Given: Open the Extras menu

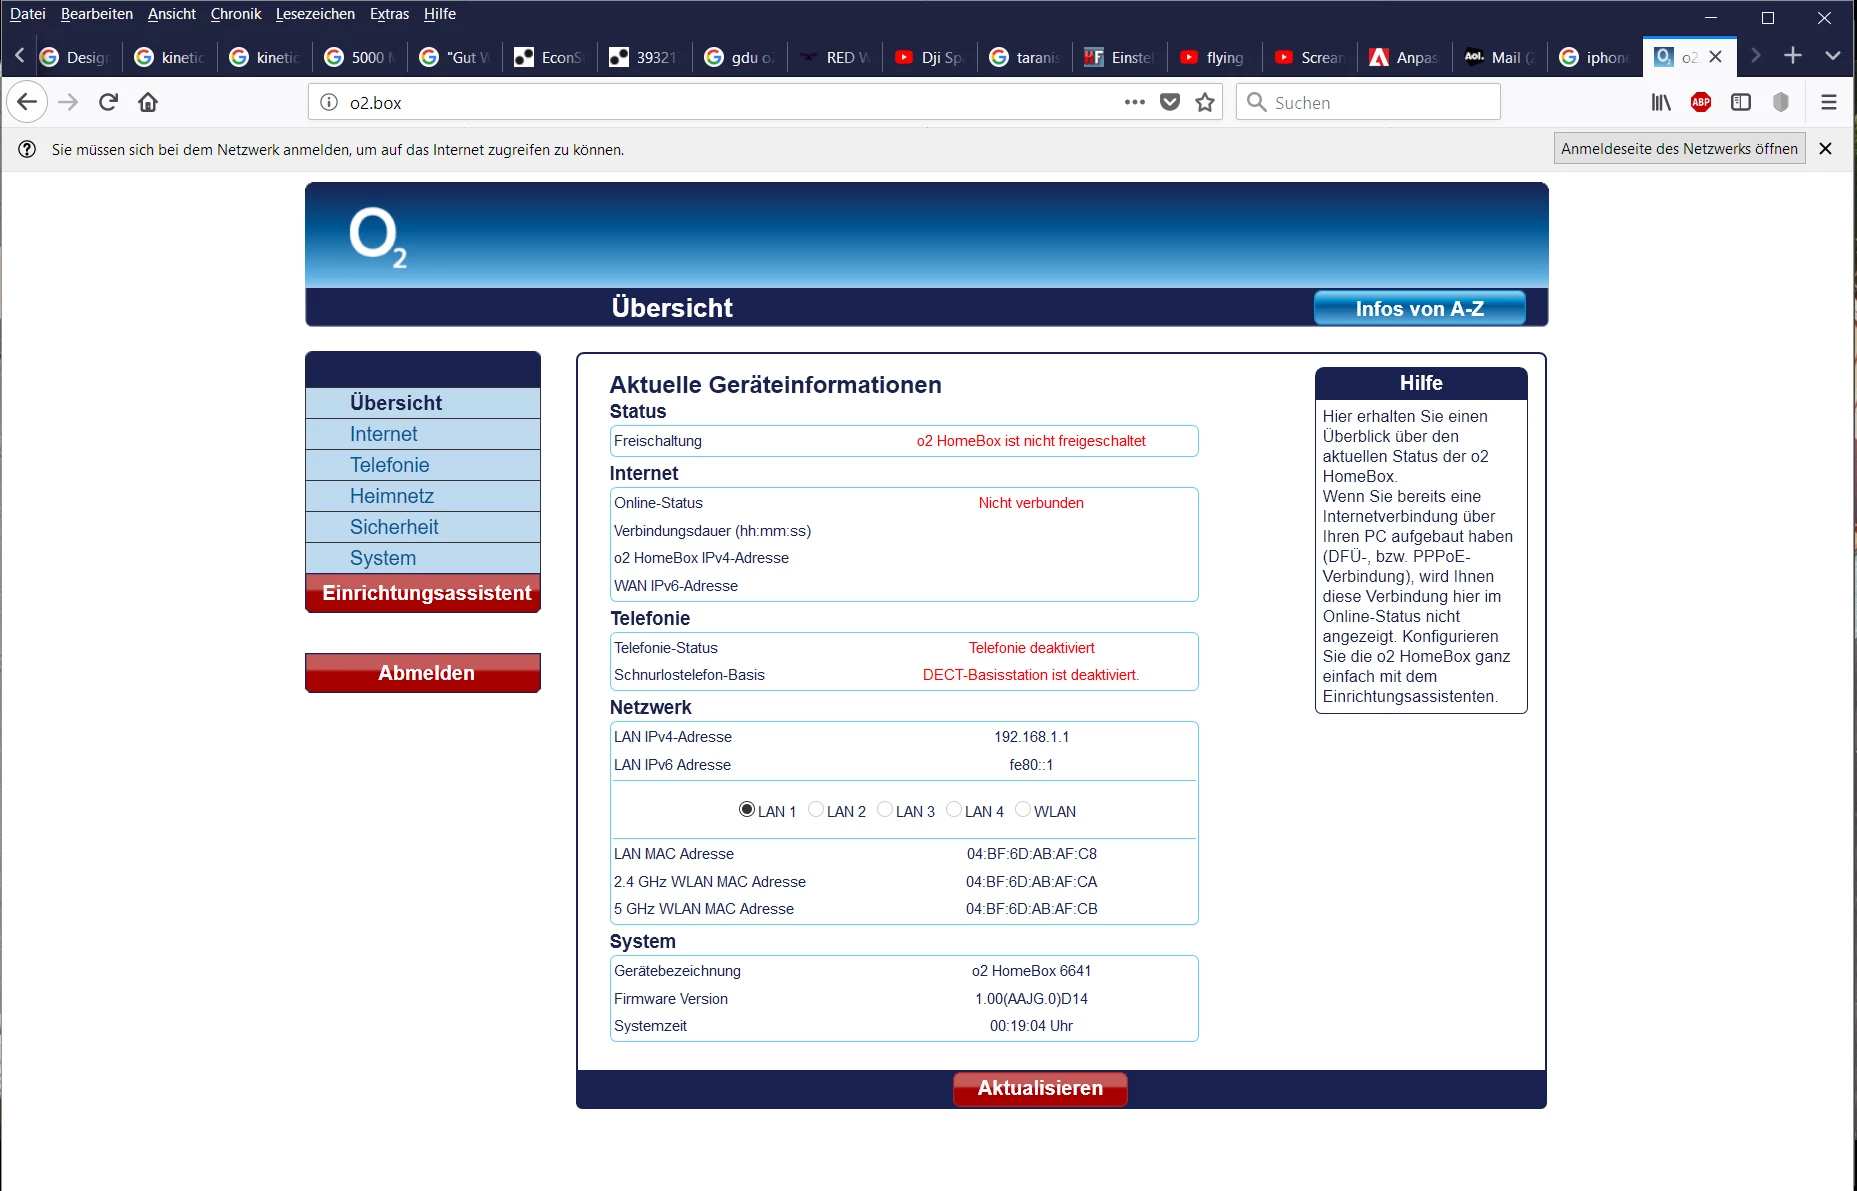Looking at the screenshot, I should (389, 14).
